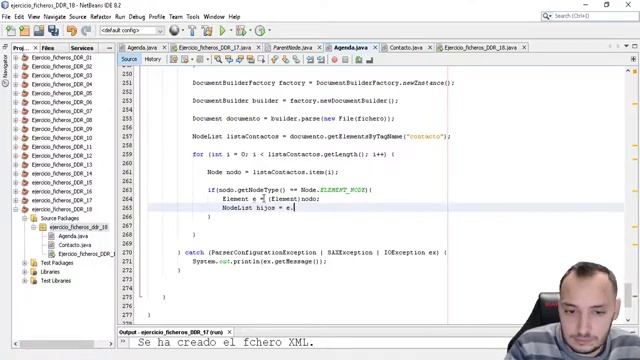Viewport: 640px width, 360px height.
Task: Toggle Rectangular Selection in editor toolbar
Action: click(x=261, y=60)
